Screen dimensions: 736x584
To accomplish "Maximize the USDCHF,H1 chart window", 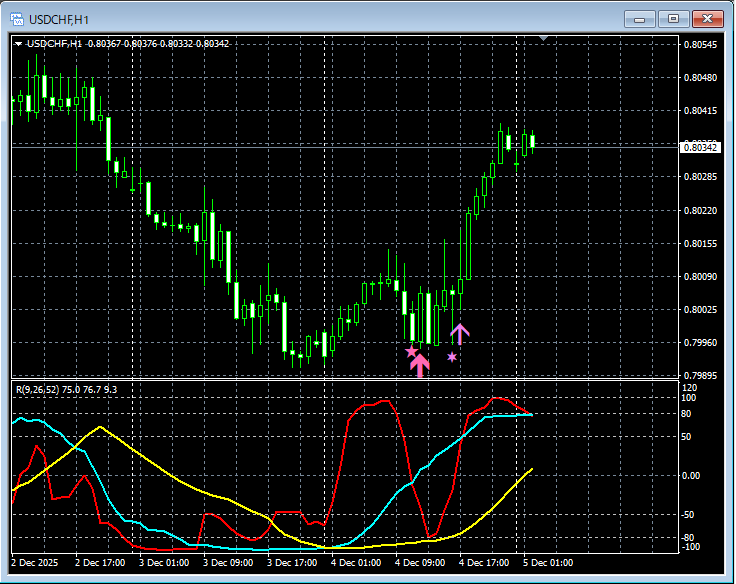I will click(x=673, y=19).
